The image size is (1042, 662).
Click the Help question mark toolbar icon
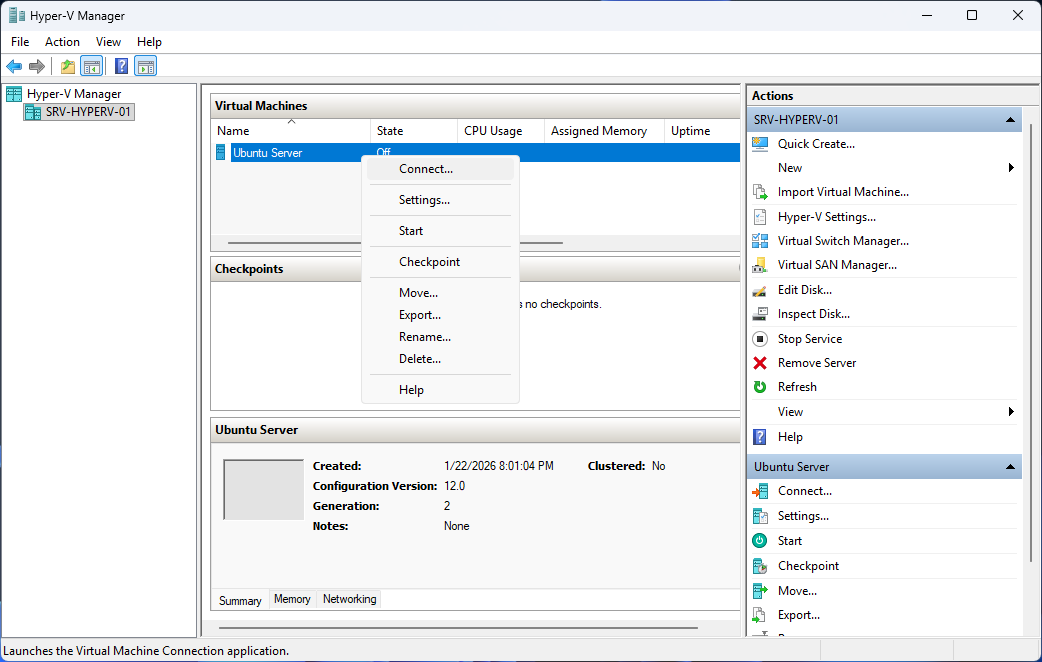(x=121, y=67)
